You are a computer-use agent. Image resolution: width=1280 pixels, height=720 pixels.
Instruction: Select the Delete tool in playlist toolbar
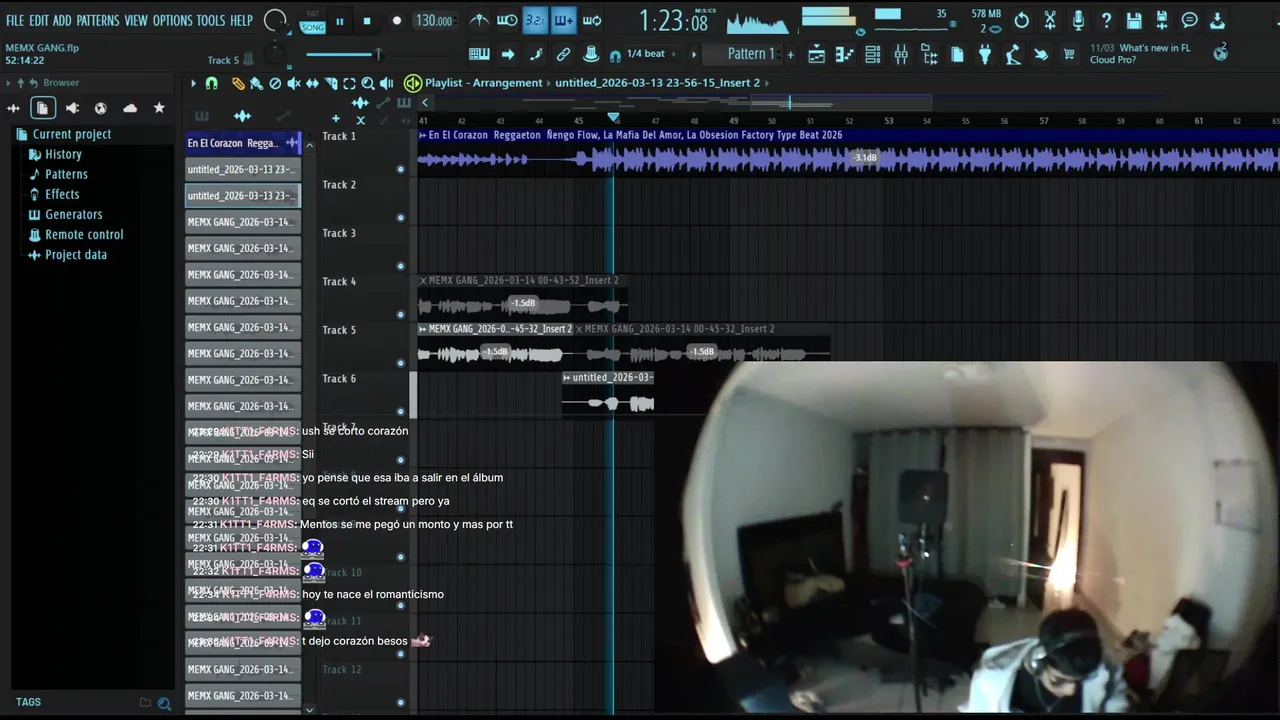click(x=275, y=83)
